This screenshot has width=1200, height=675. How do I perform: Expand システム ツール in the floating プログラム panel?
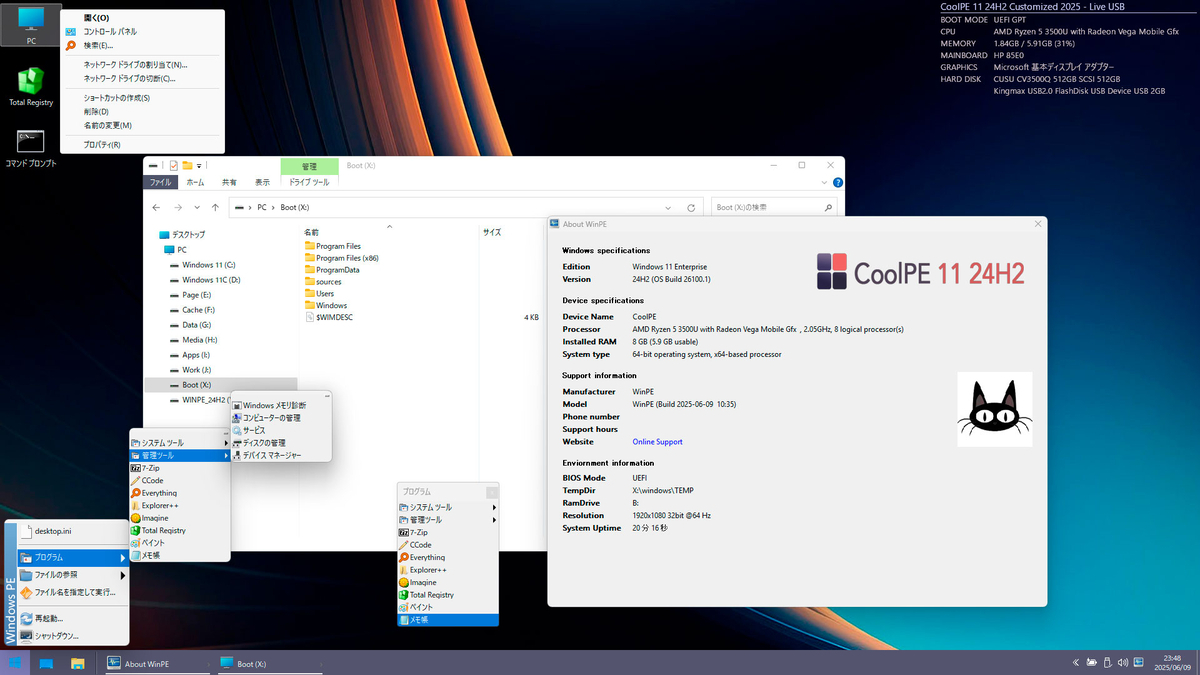(448, 508)
